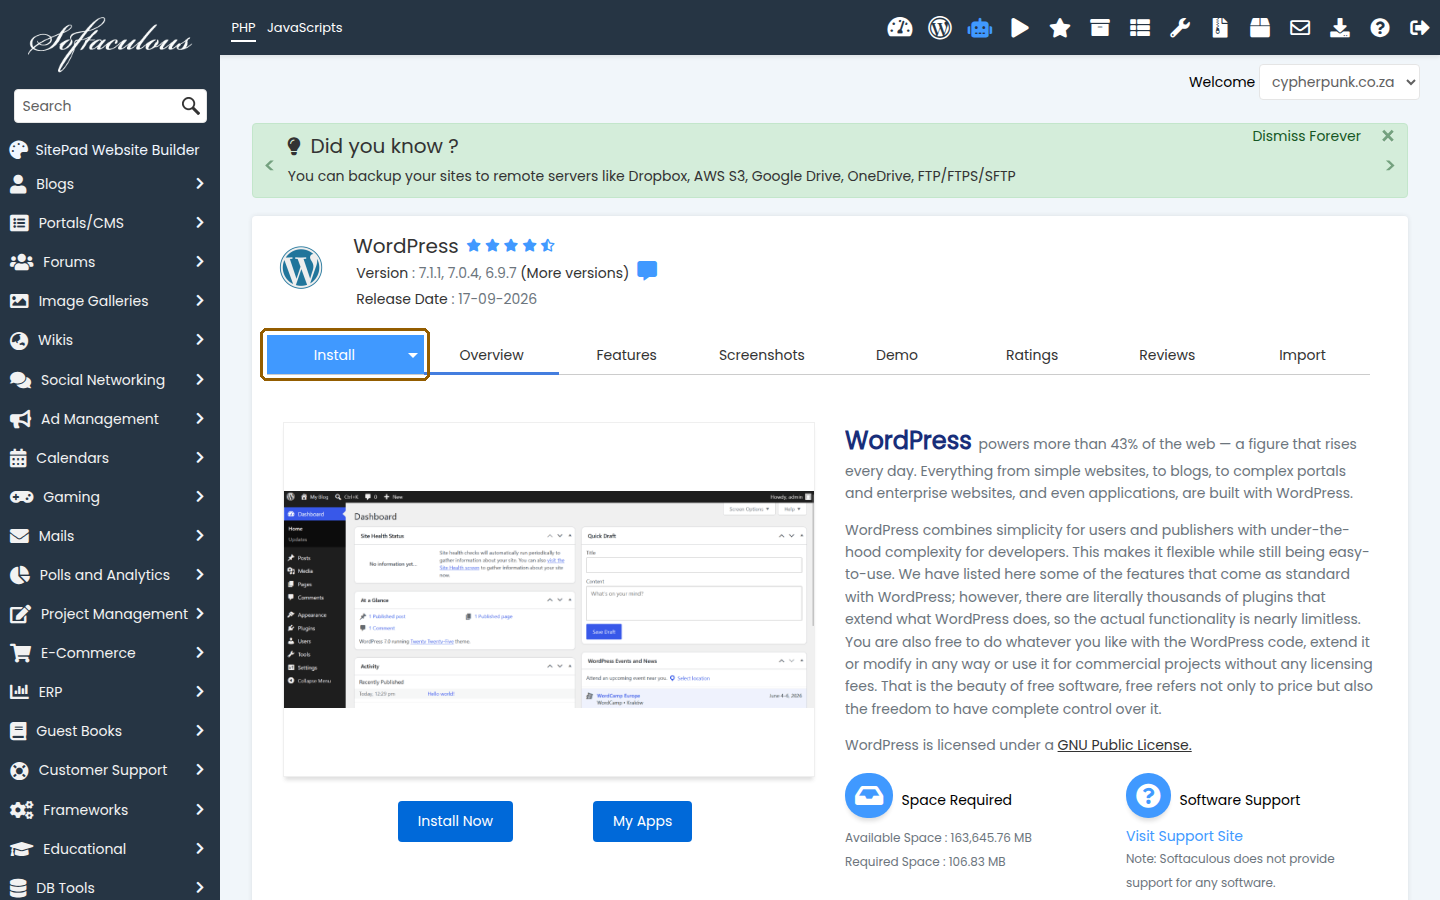Open the zipped file backups icon

click(x=1220, y=28)
